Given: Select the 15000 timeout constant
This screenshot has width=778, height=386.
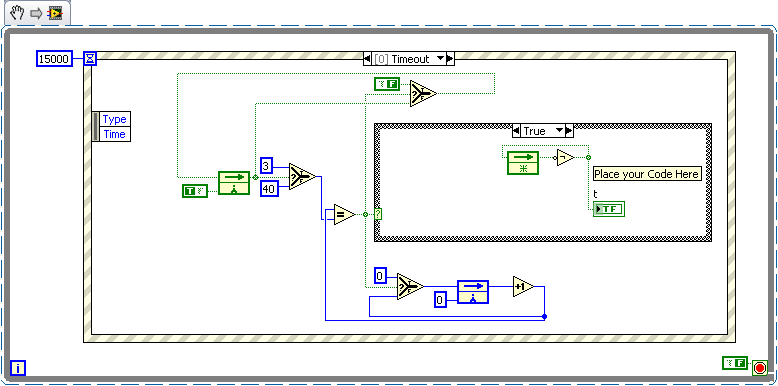Looking at the screenshot, I should coord(55,59).
